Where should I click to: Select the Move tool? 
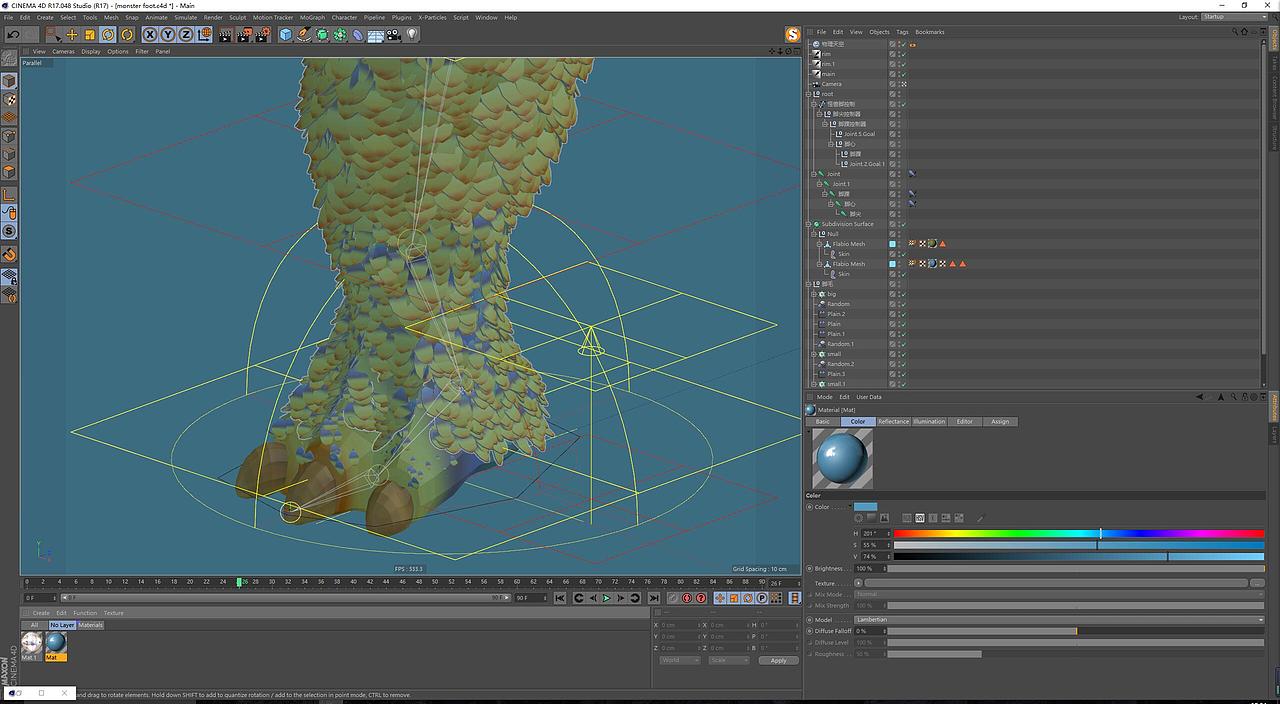(x=72, y=35)
